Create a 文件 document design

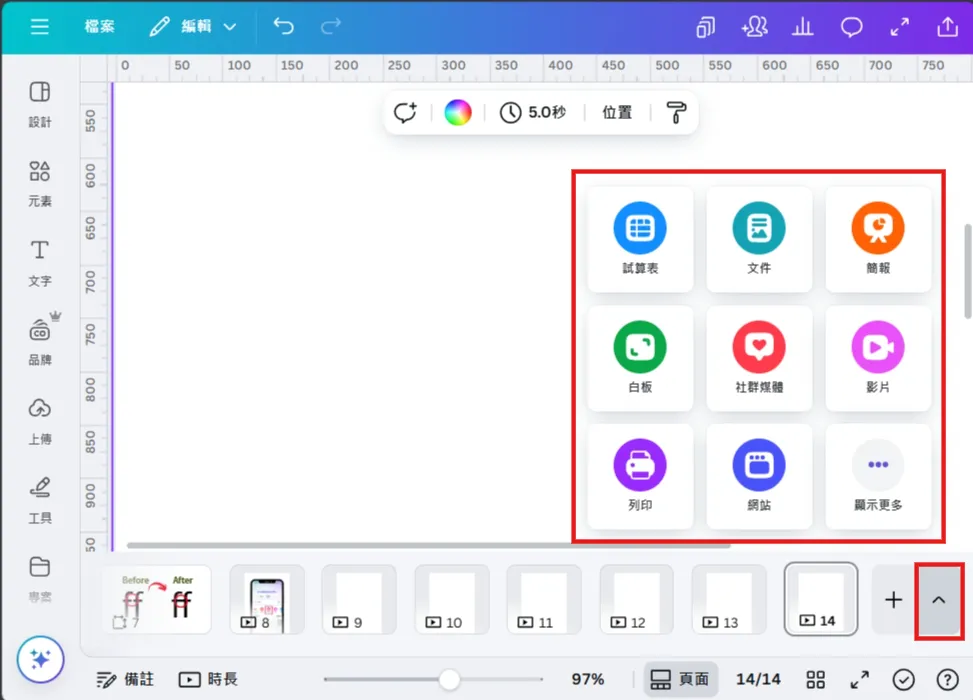759,239
